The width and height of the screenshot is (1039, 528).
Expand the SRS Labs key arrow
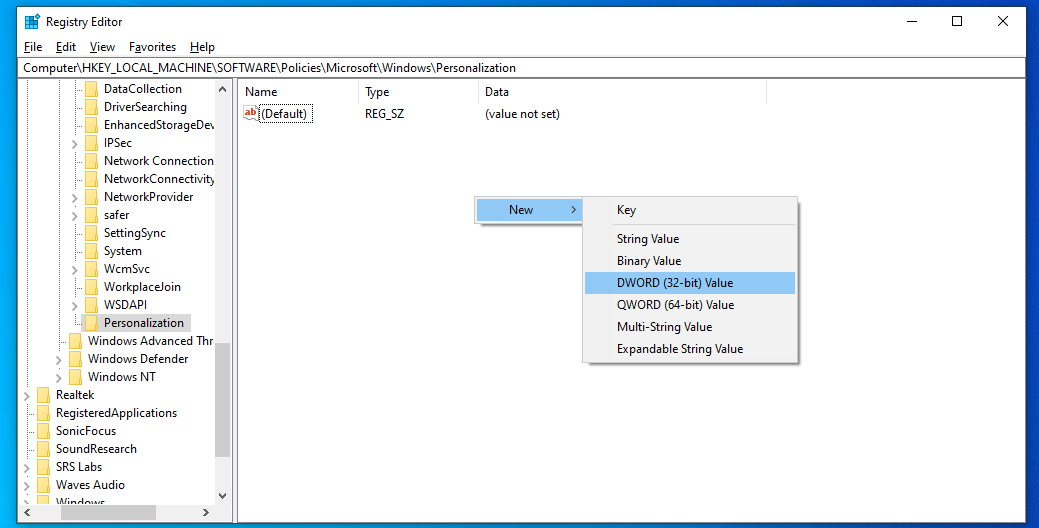[27, 467]
